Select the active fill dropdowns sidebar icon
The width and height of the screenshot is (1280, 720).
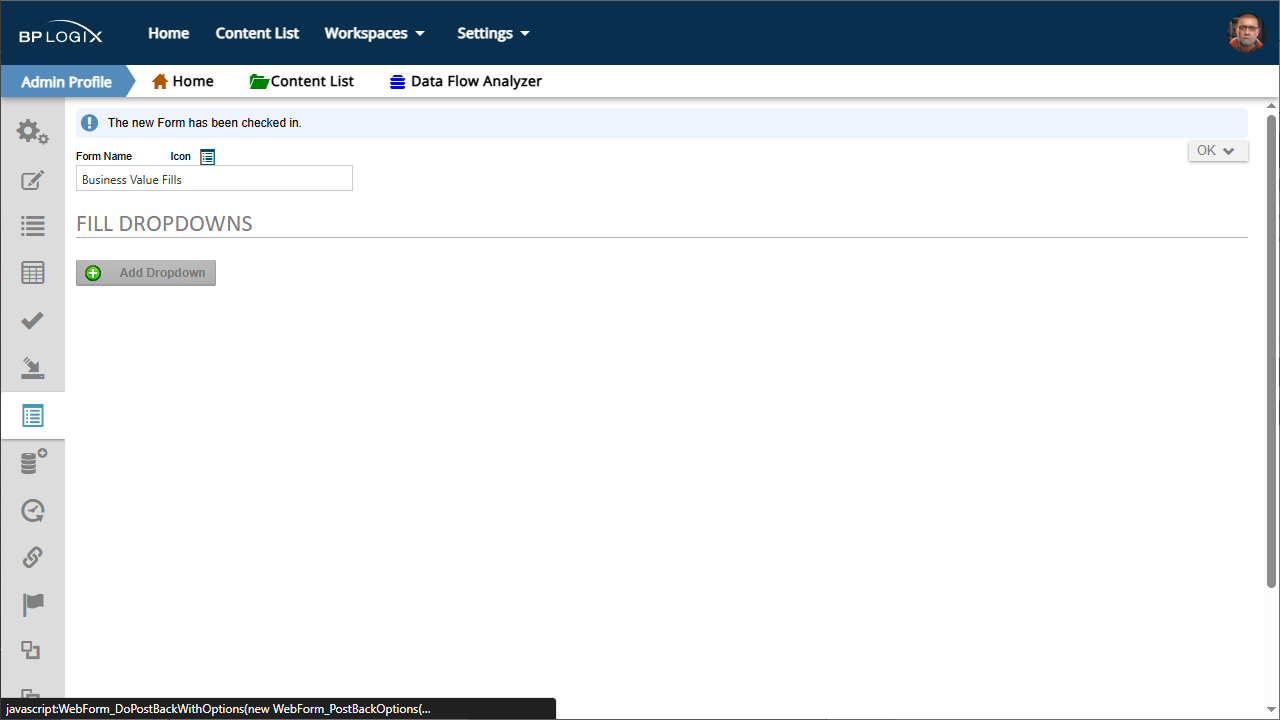tap(32, 416)
